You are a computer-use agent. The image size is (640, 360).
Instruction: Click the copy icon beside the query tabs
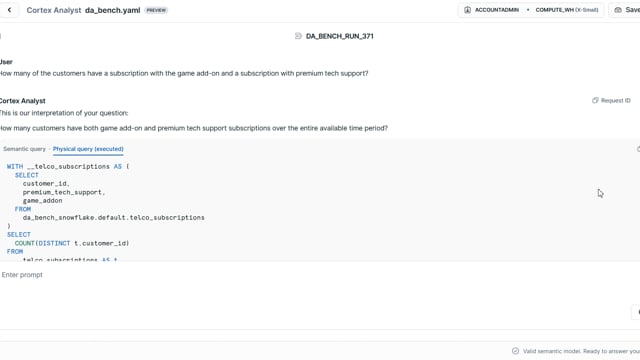point(638,149)
